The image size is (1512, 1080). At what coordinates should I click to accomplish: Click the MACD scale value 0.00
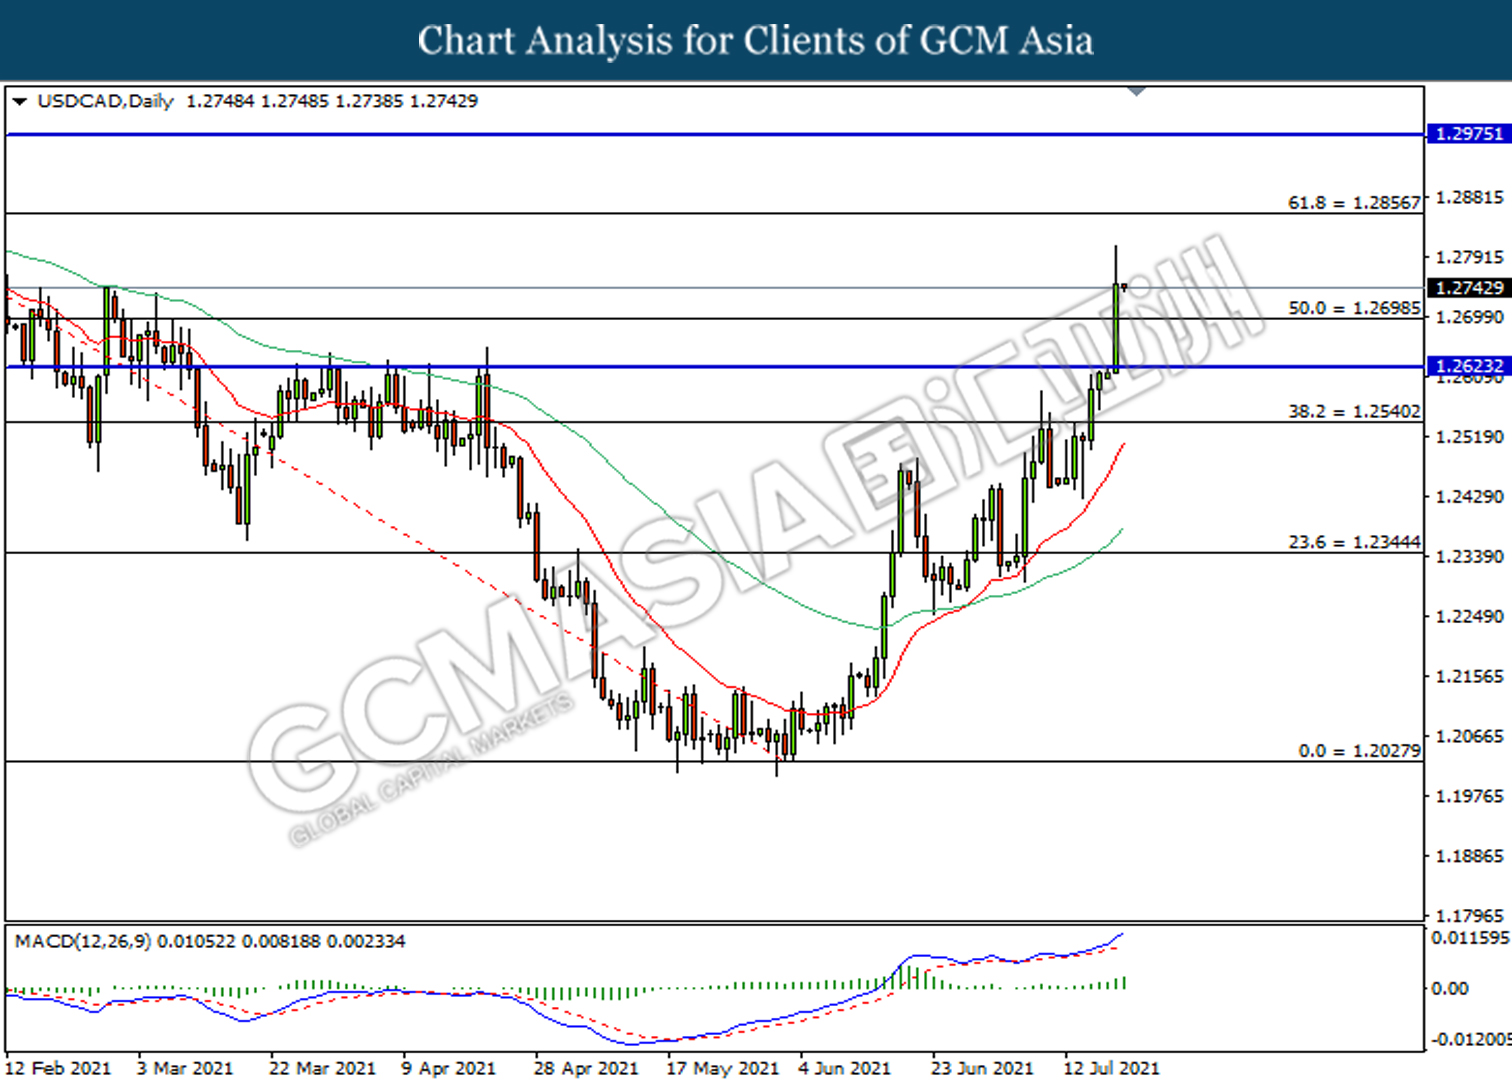[x=1450, y=988]
